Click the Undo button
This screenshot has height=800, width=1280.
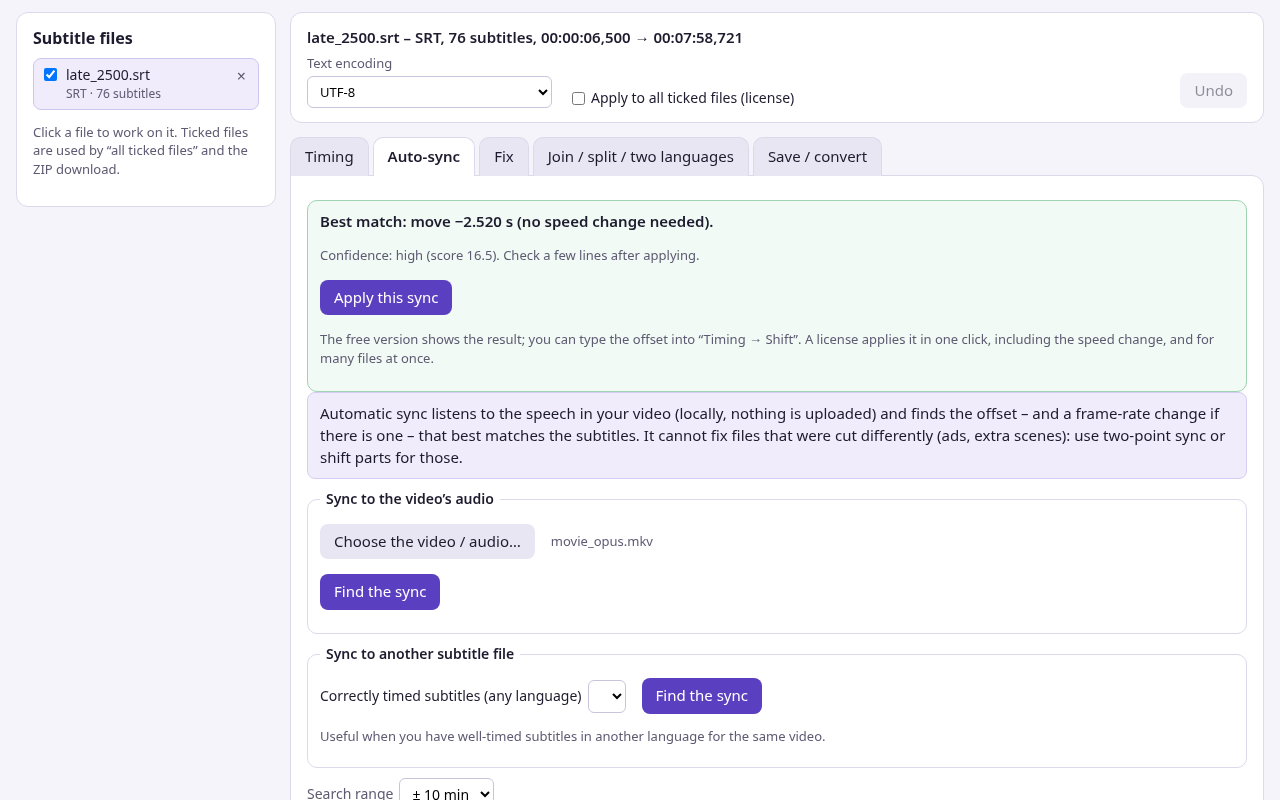(x=1213, y=90)
